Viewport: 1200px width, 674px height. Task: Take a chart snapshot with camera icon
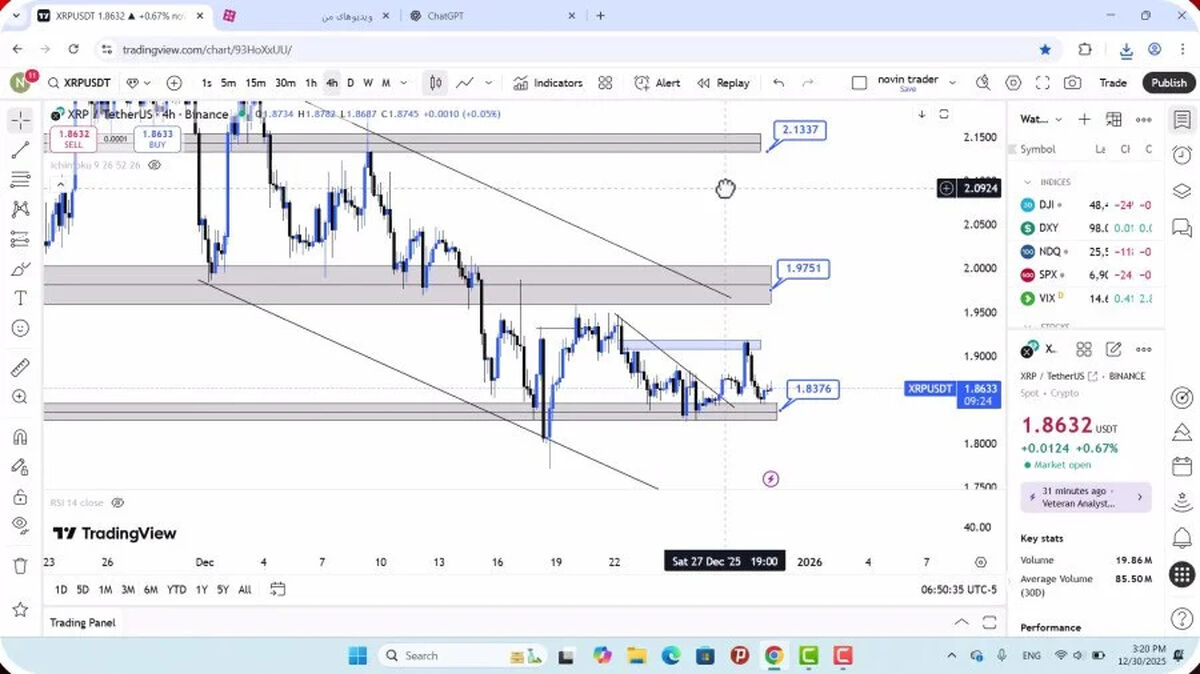(x=1072, y=83)
